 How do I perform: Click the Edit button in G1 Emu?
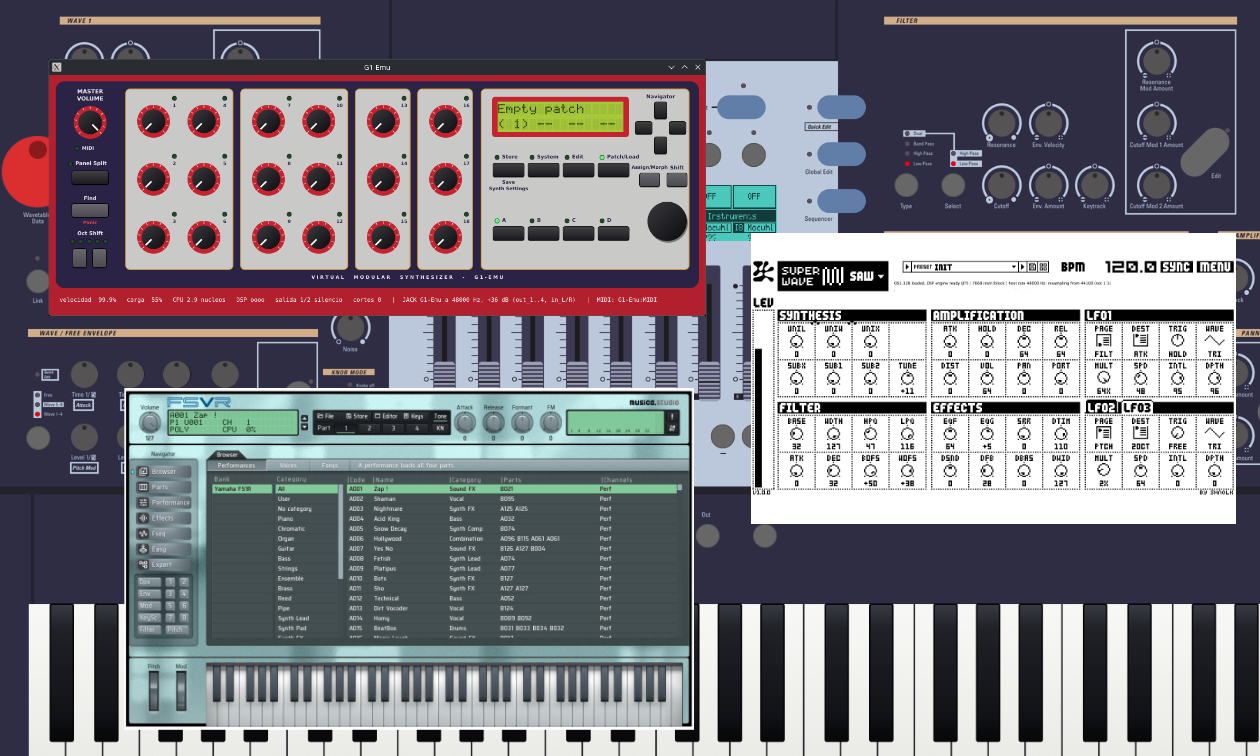click(x=579, y=170)
